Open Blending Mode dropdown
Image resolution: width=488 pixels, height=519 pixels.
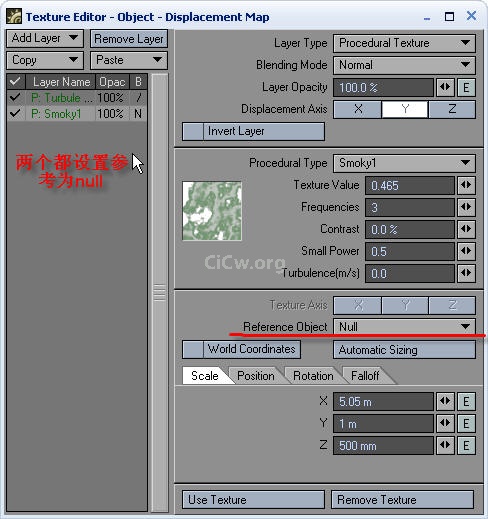[x=404, y=65]
